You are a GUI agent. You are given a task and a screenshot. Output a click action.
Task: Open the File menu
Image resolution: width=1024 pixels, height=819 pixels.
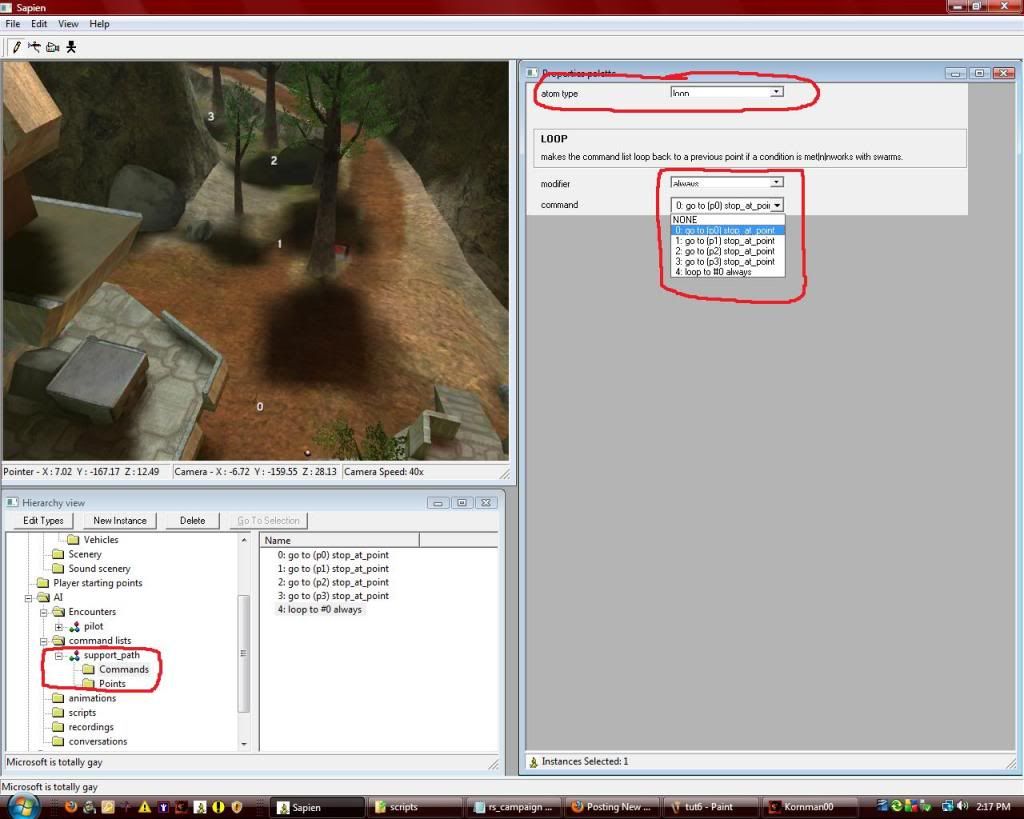(x=12, y=24)
